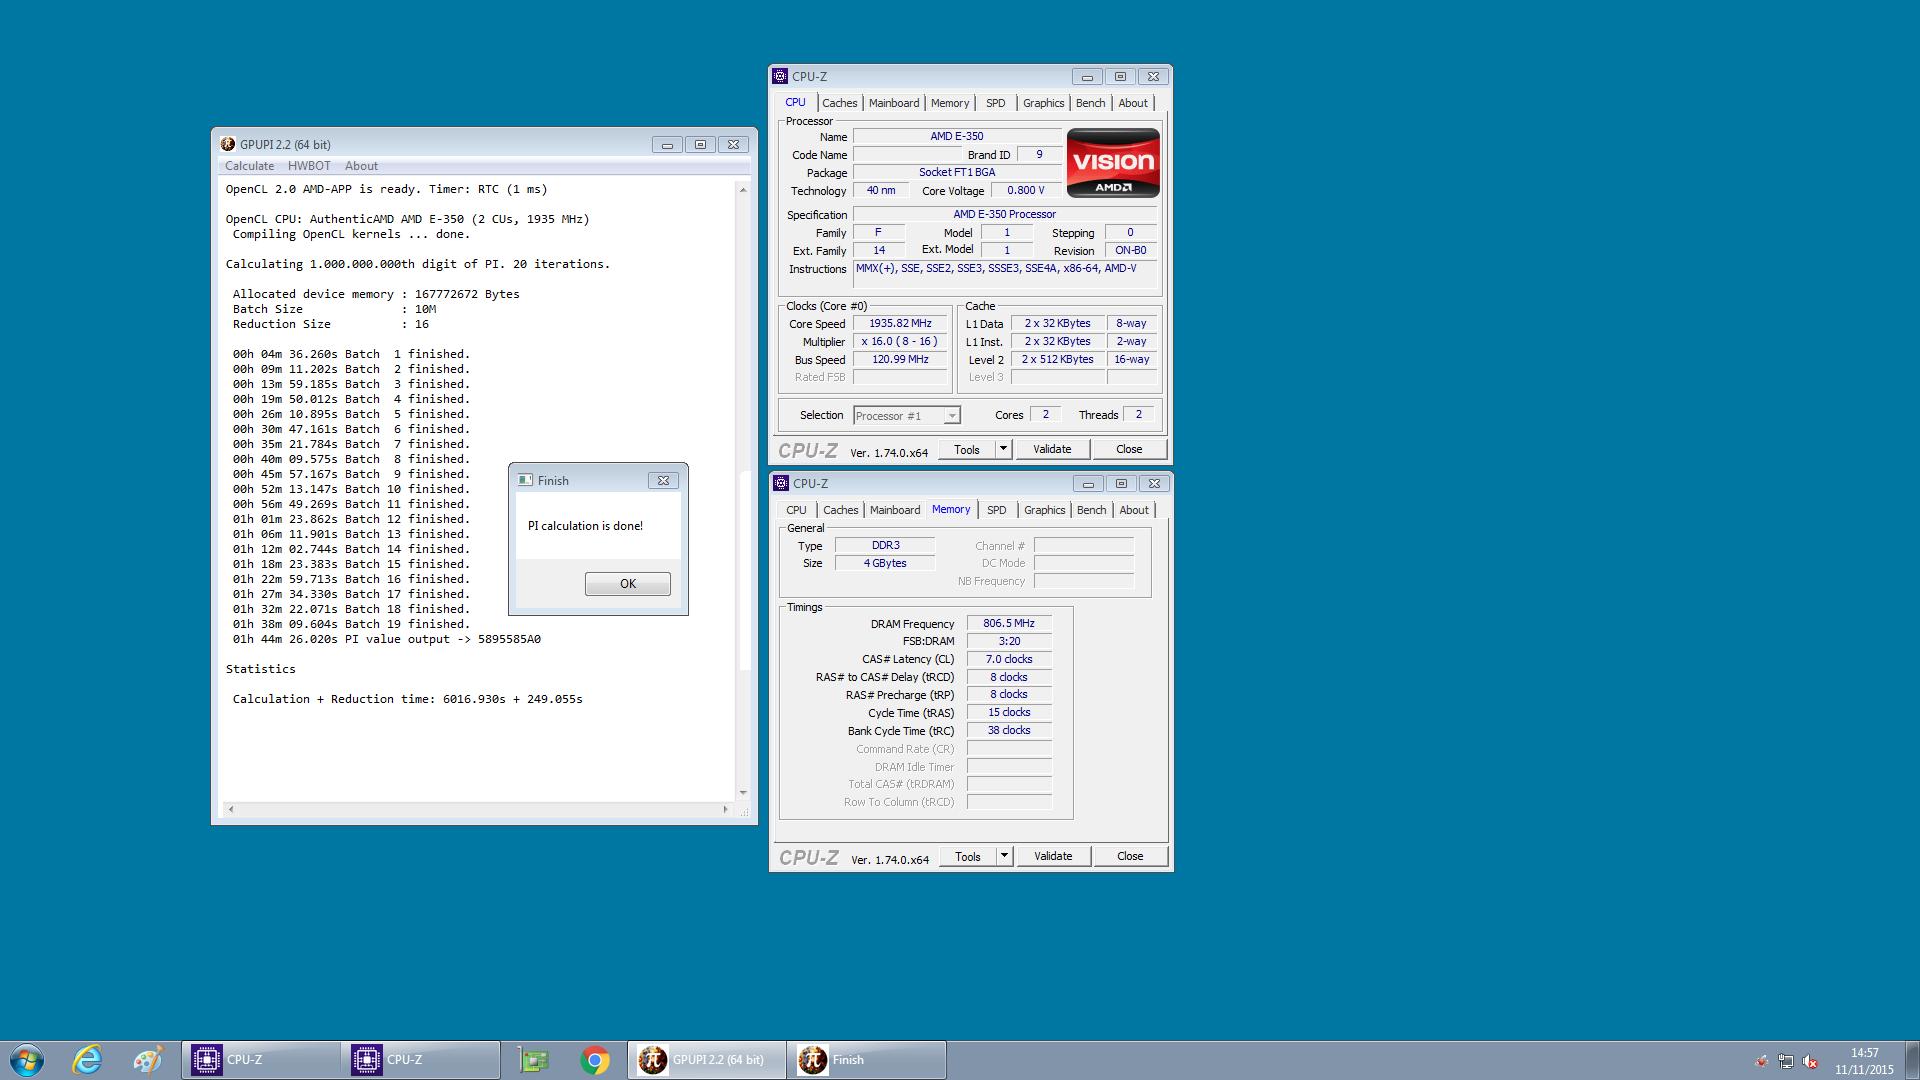Click the red bird tray icon

coord(1761,1061)
